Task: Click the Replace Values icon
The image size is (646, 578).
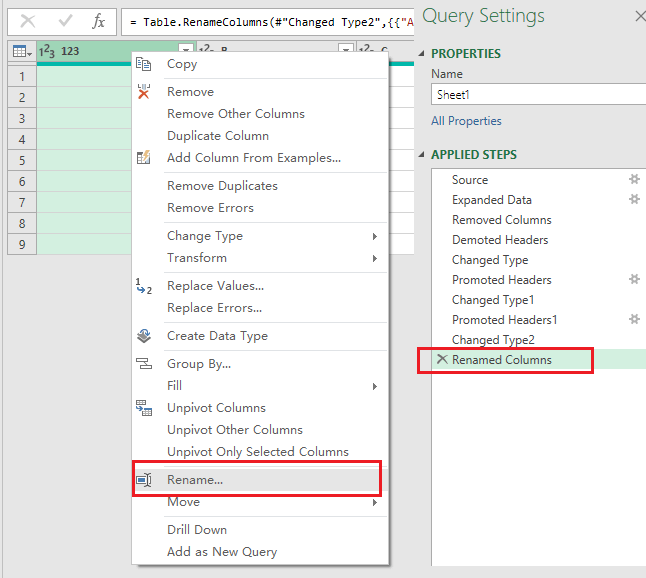Action: [x=144, y=286]
